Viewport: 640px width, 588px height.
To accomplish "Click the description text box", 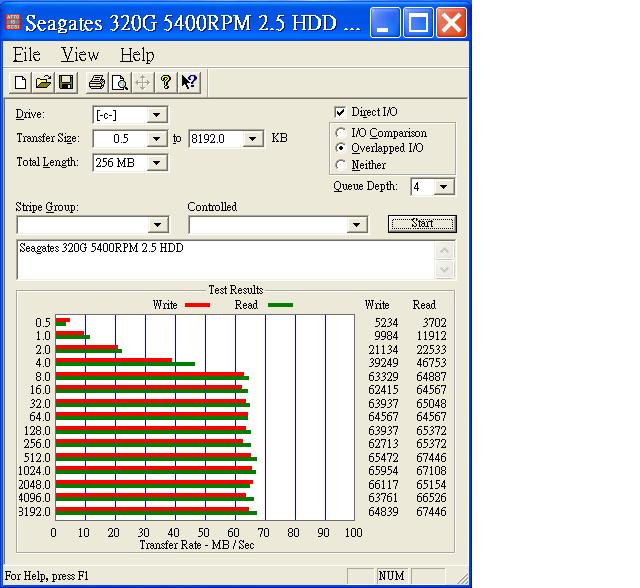I will tap(226, 260).
